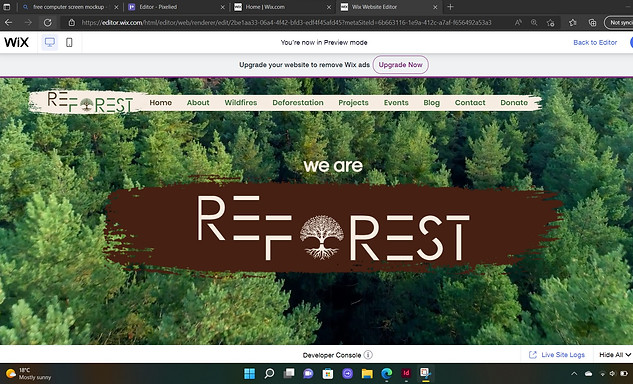
Task: Open the Events page in menu
Action: coord(396,103)
